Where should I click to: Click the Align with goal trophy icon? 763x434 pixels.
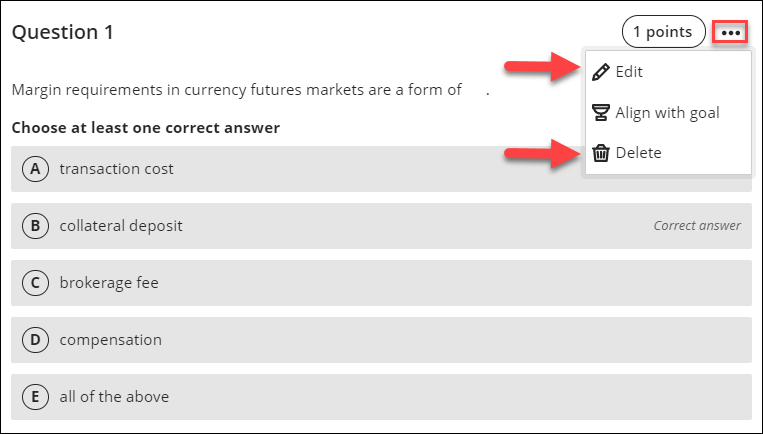pyautogui.click(x=601, y=112)
